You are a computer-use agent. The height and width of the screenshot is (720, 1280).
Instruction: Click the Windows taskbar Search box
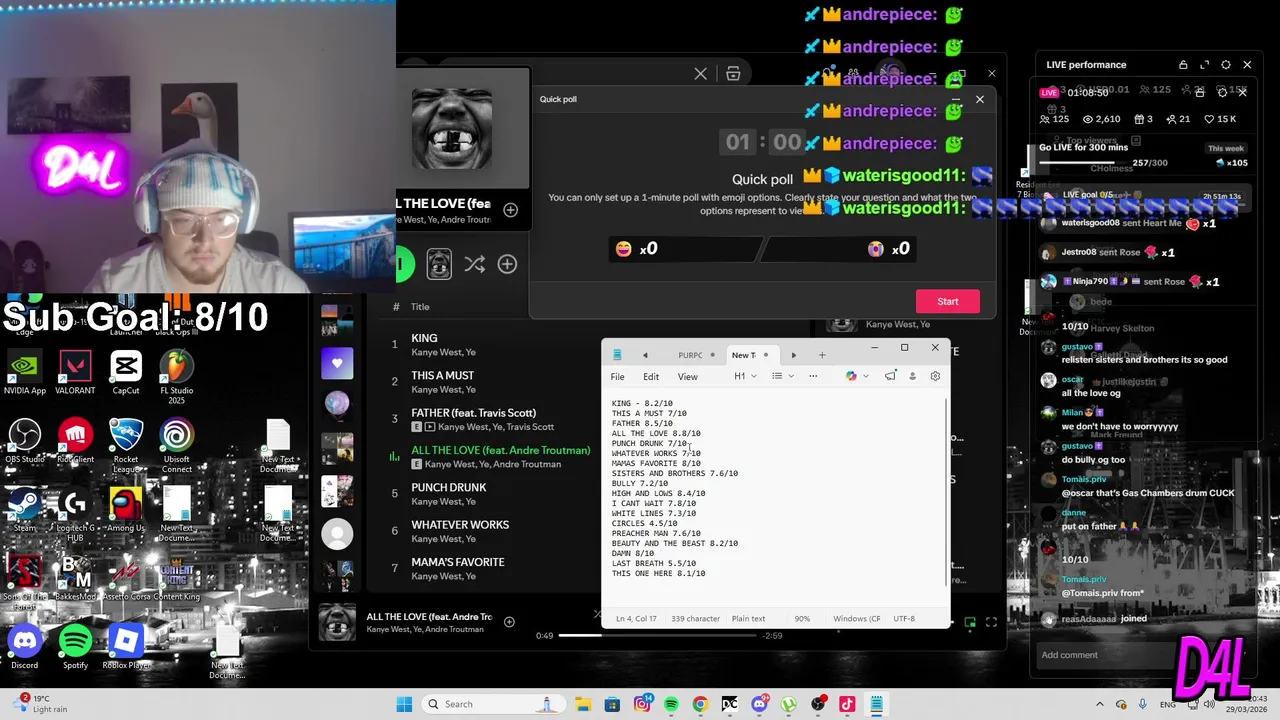tap(492, 704)
